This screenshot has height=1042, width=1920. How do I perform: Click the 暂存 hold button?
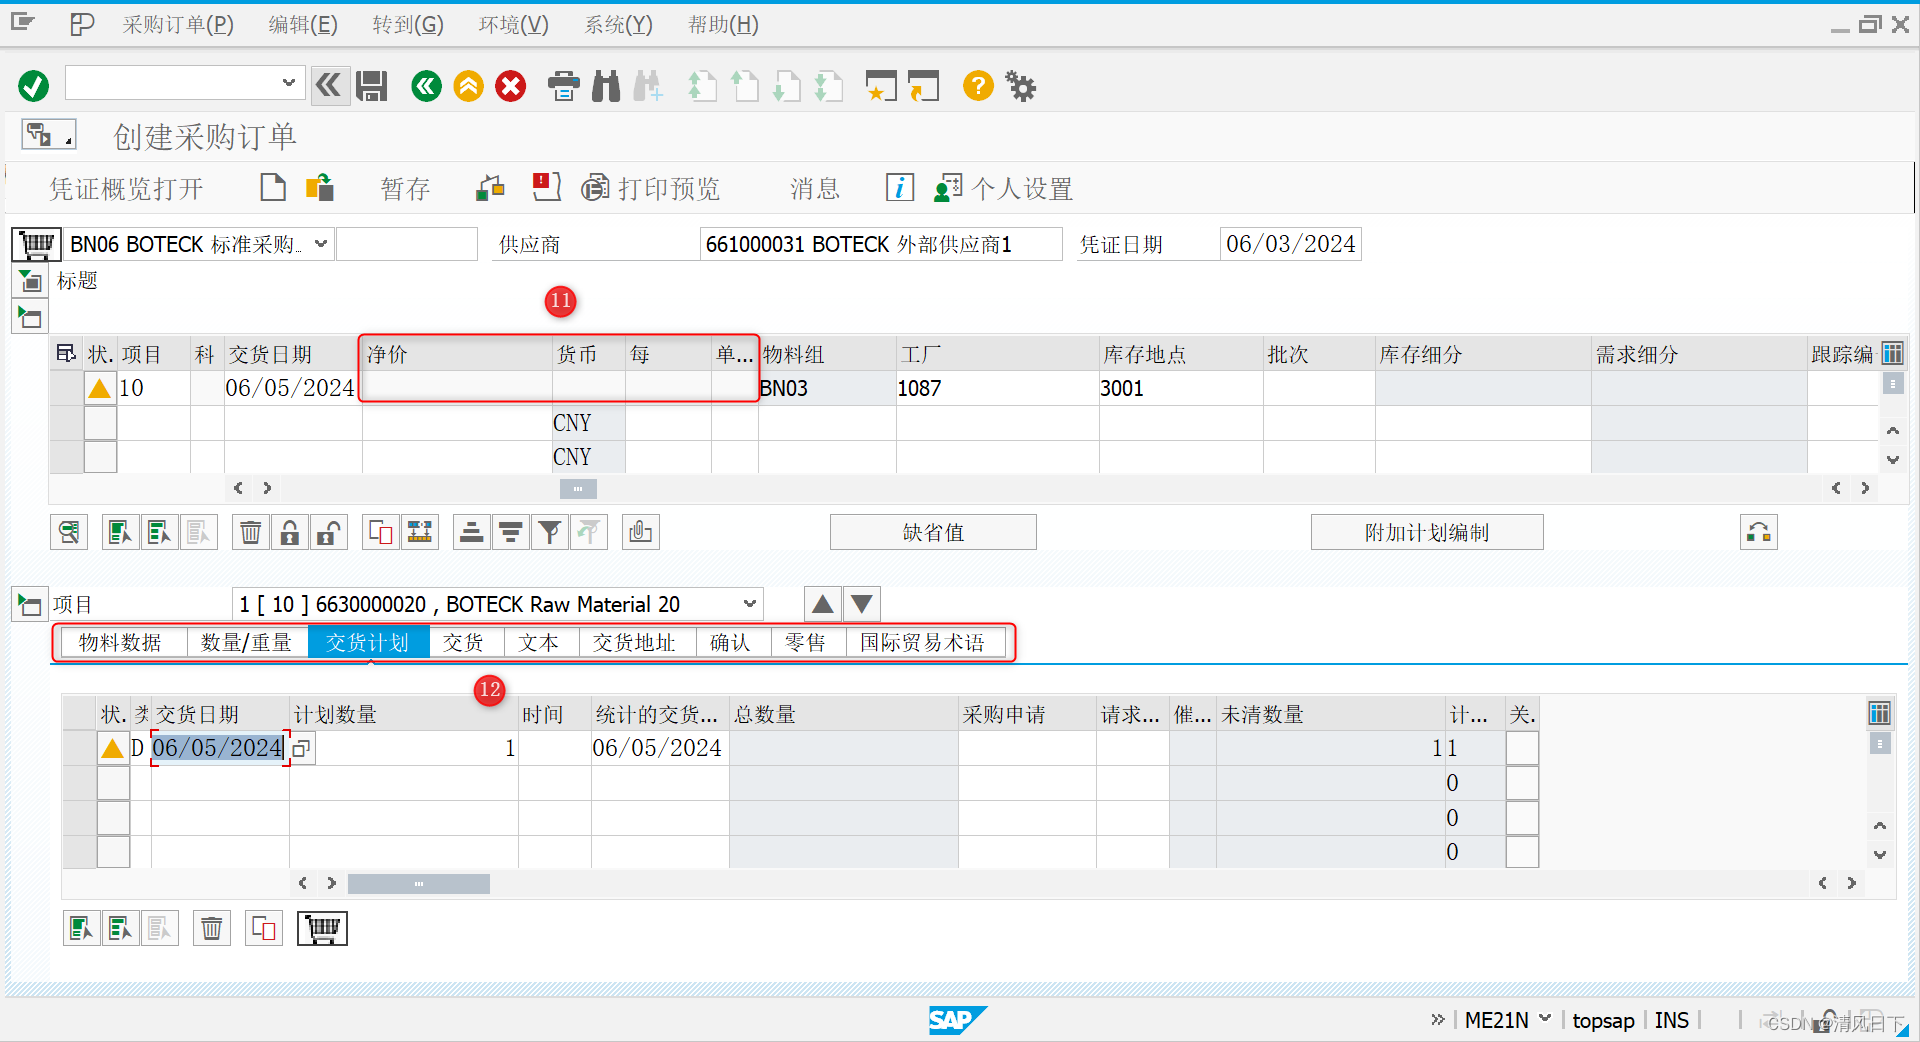pos(405,188)
